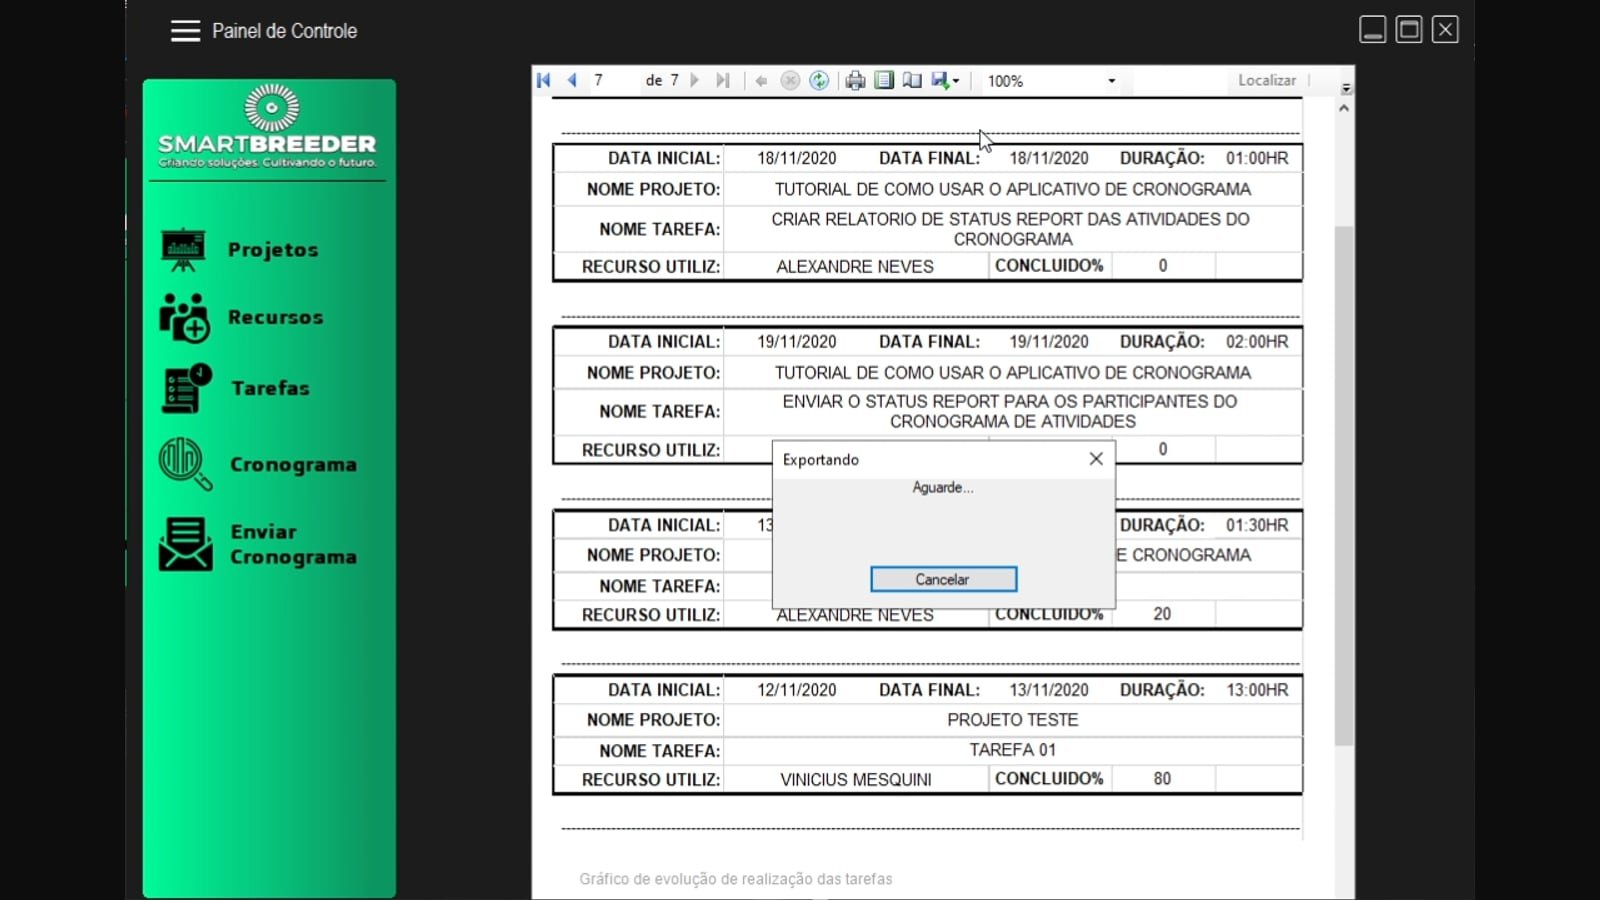Toggle print layout view icon

click(884, 81)
